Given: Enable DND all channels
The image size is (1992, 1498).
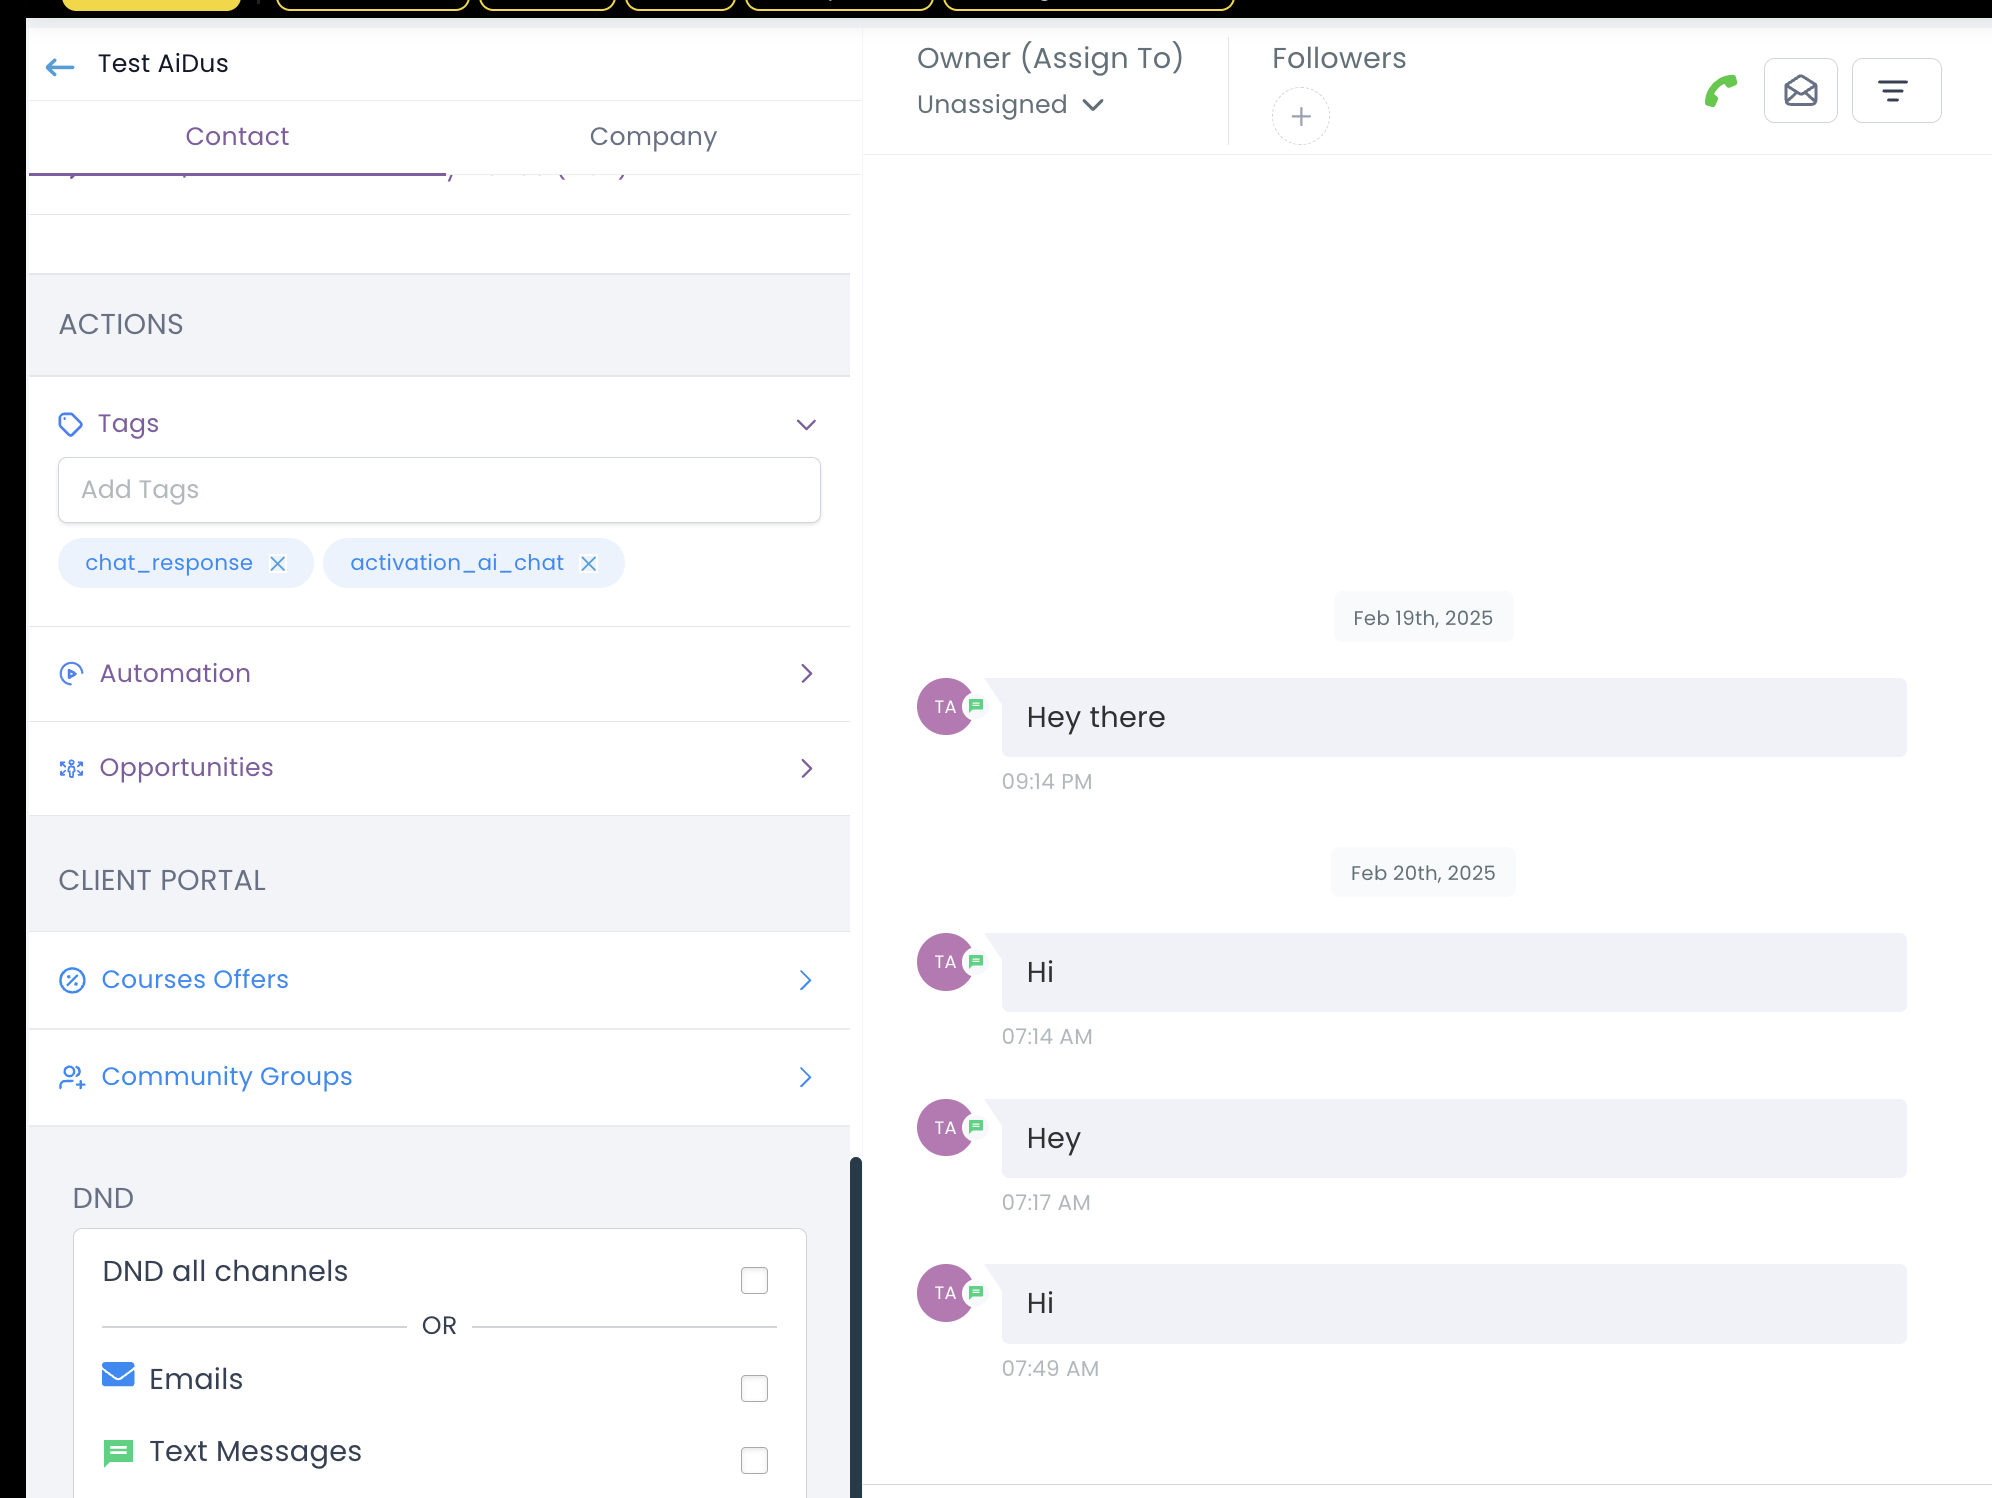Looking at the screenshot, I should 754,1279.
